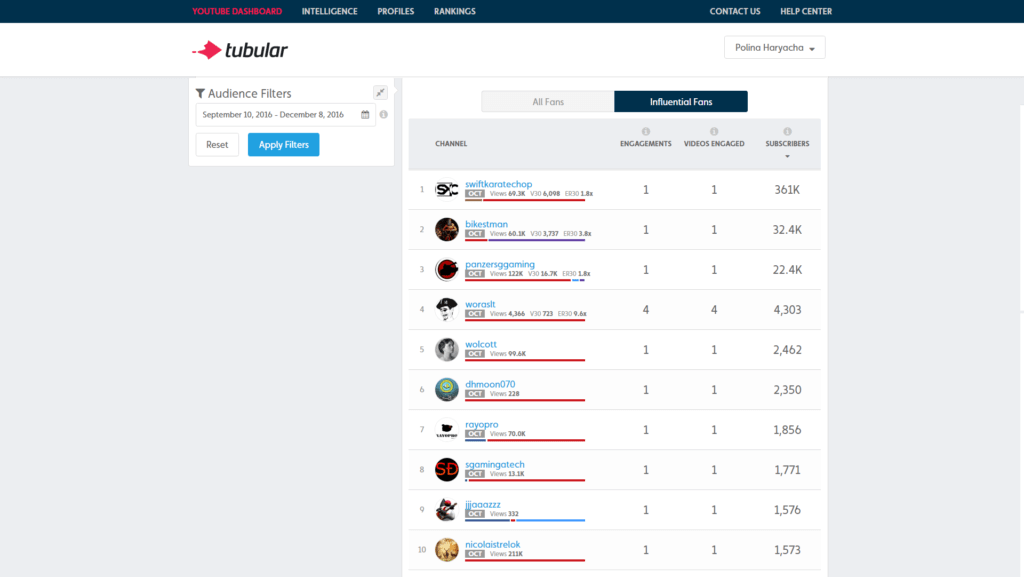This screenshot has width=1024, height=577.
Task: Click the Reset button
Action: coord(217,145)
